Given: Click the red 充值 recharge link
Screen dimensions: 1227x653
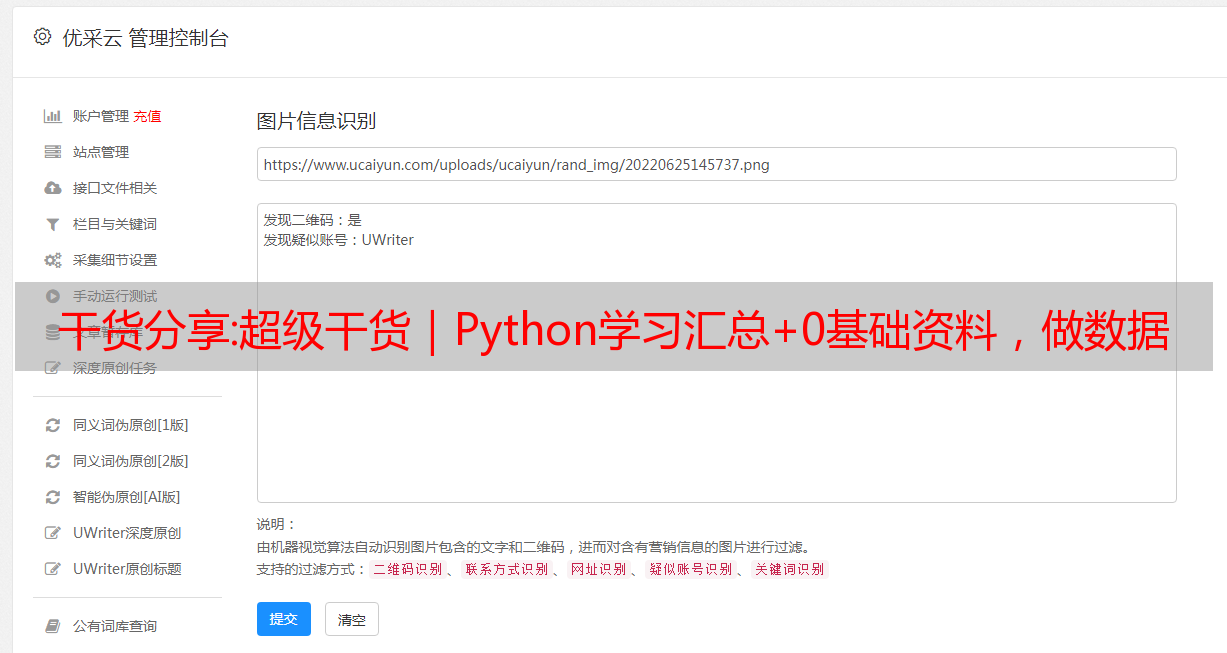Looking at the screenshot, I should (x=147, y=116).
